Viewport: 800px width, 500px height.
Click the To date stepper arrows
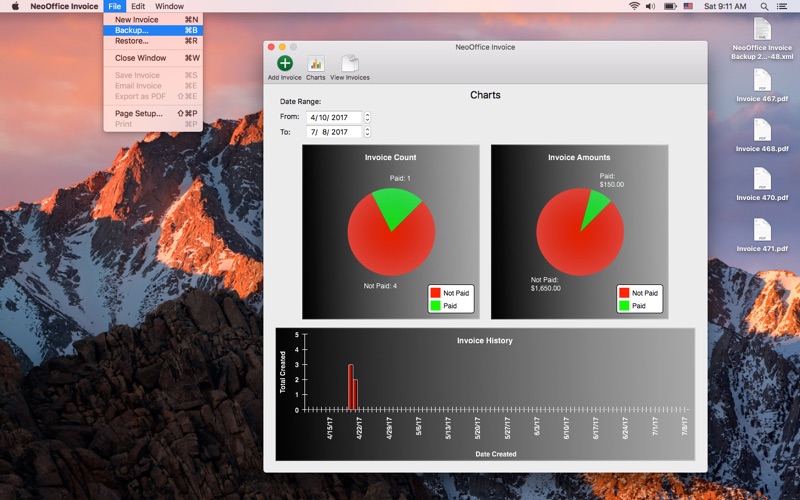[x=368, y=132]
